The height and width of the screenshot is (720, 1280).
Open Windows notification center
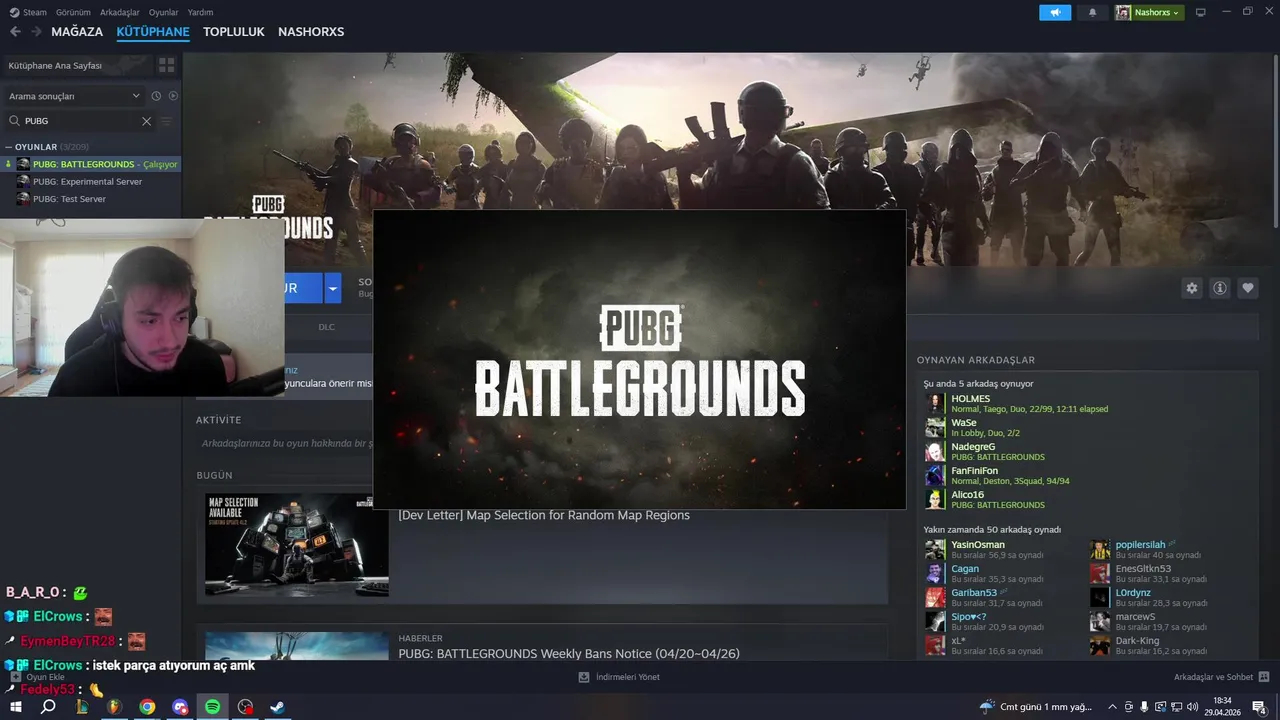tap(1259, 707)
